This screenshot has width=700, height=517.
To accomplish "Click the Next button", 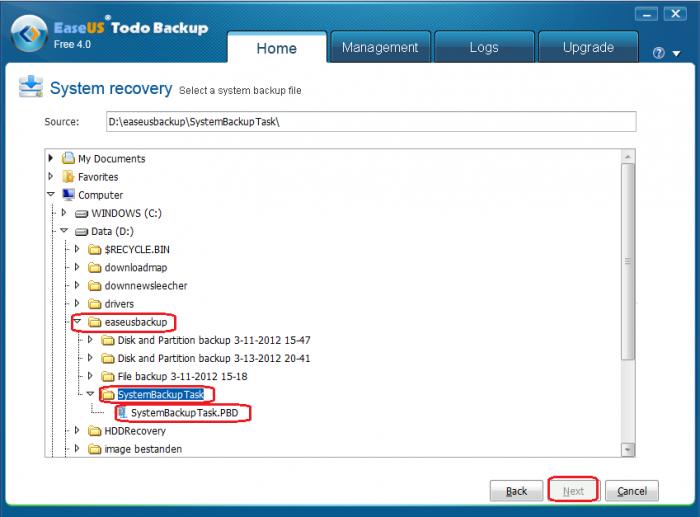I will 574,491.
